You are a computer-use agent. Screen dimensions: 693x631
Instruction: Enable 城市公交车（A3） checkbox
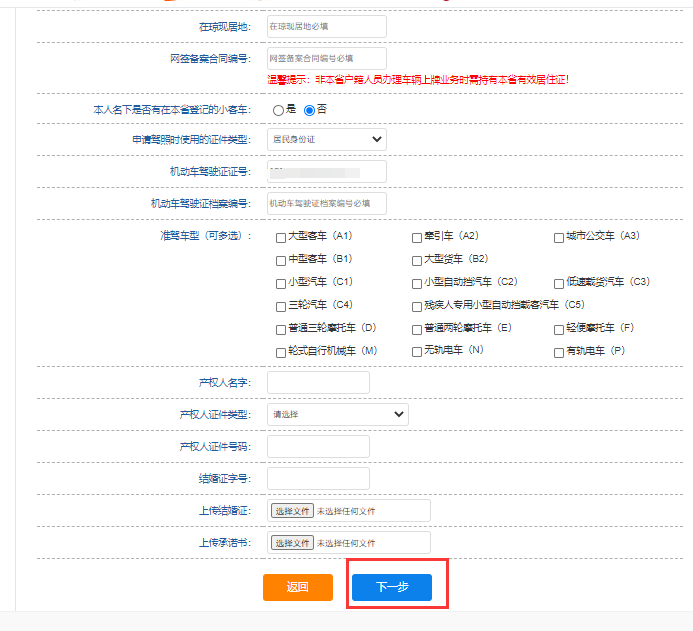(559, 237)
